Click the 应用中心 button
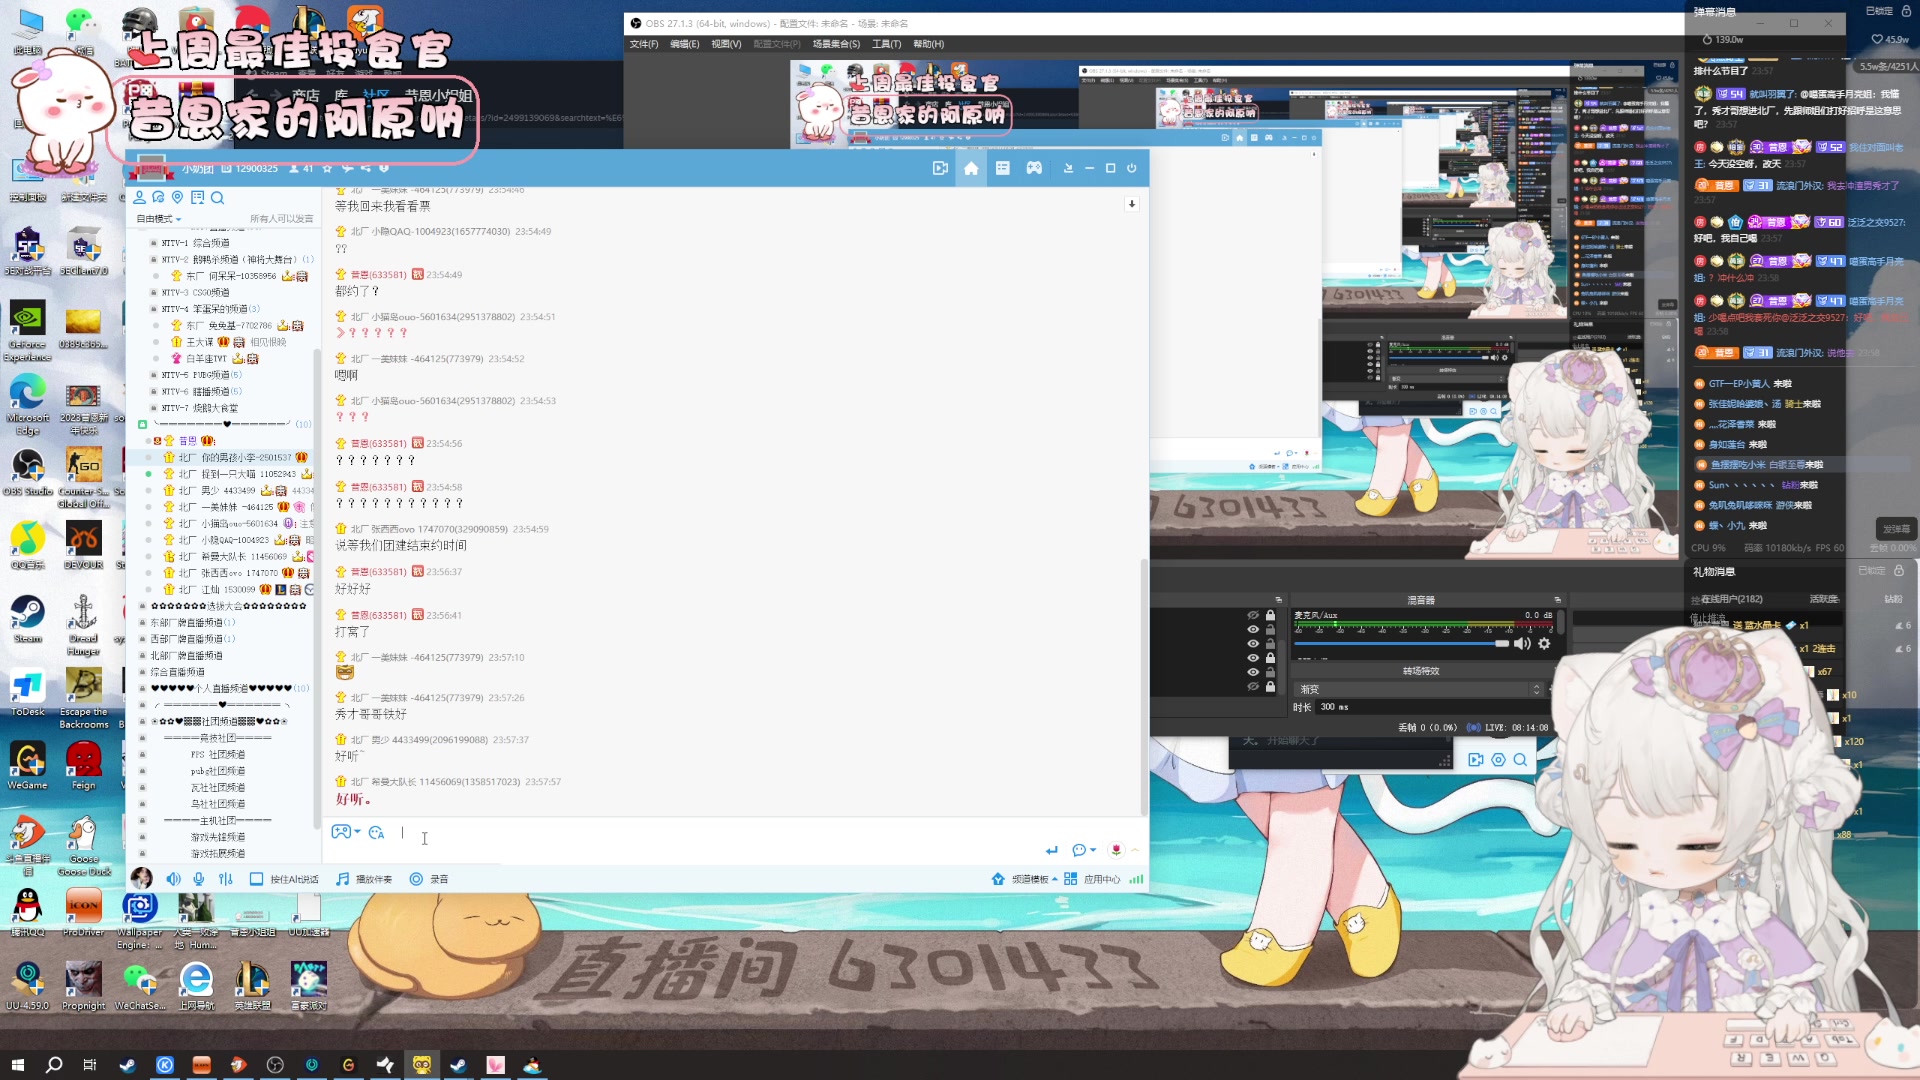 click(x=1093, y=879)
